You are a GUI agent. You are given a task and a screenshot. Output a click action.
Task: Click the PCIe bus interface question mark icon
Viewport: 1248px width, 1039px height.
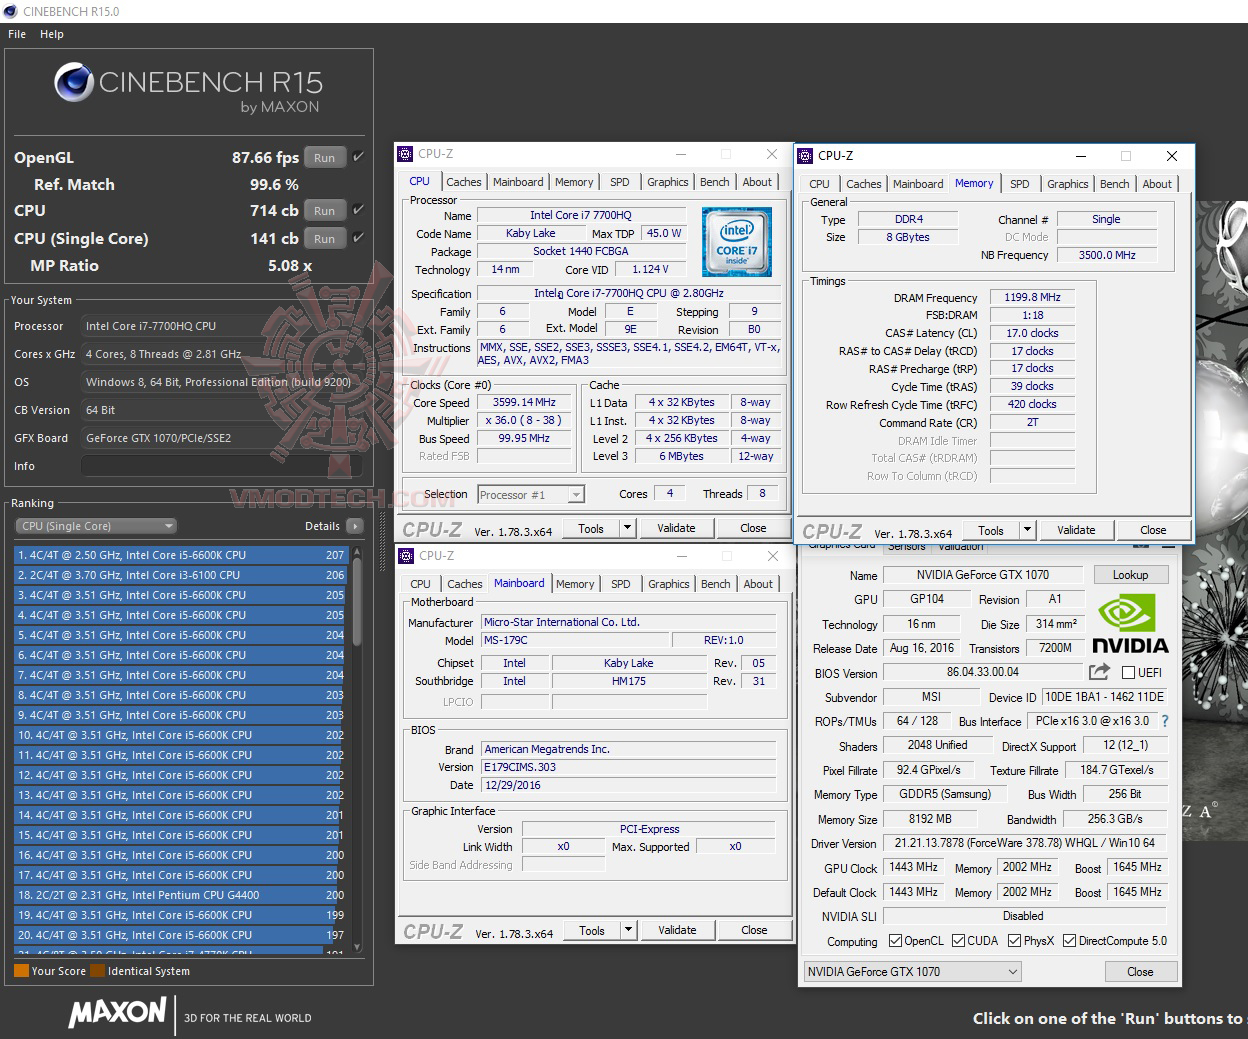point(1165,721)
